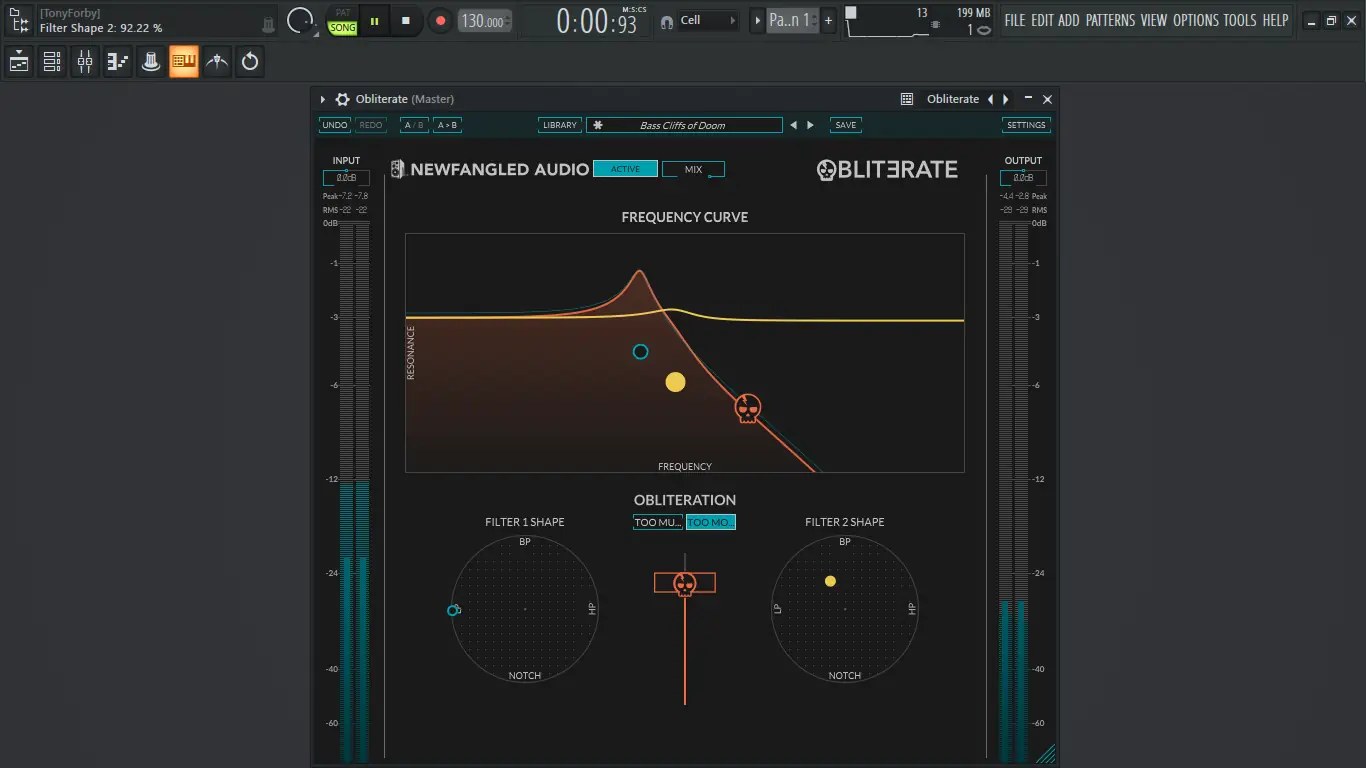
Task: Click the SAVE preset button
Action: pos(845,124)
